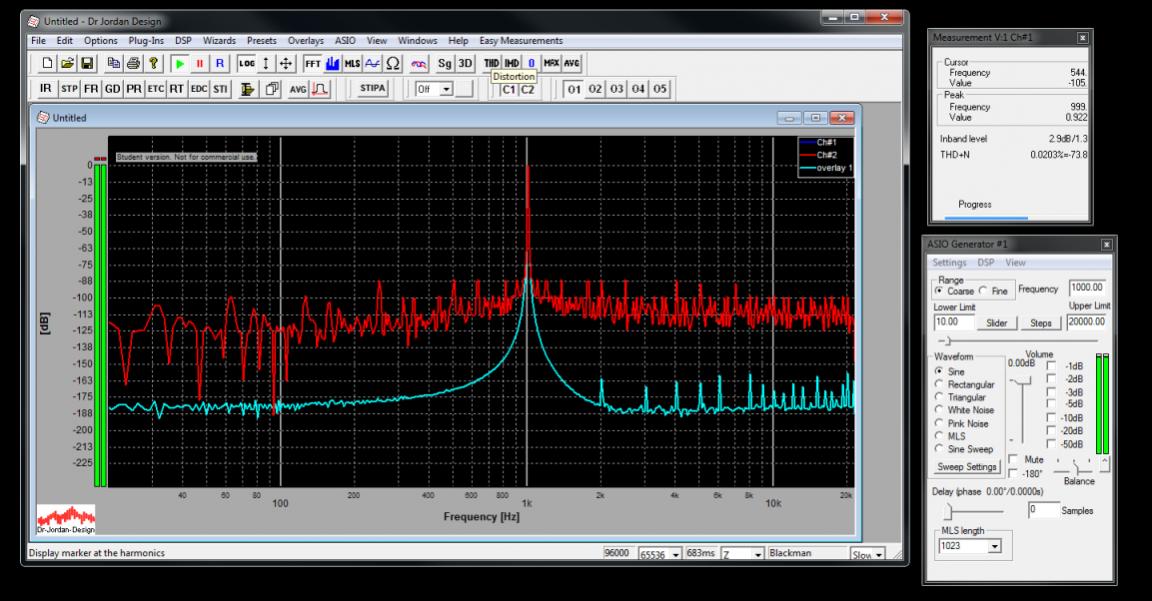Select the GD group delay view
1152x601 pixels.
pos(112,89)
